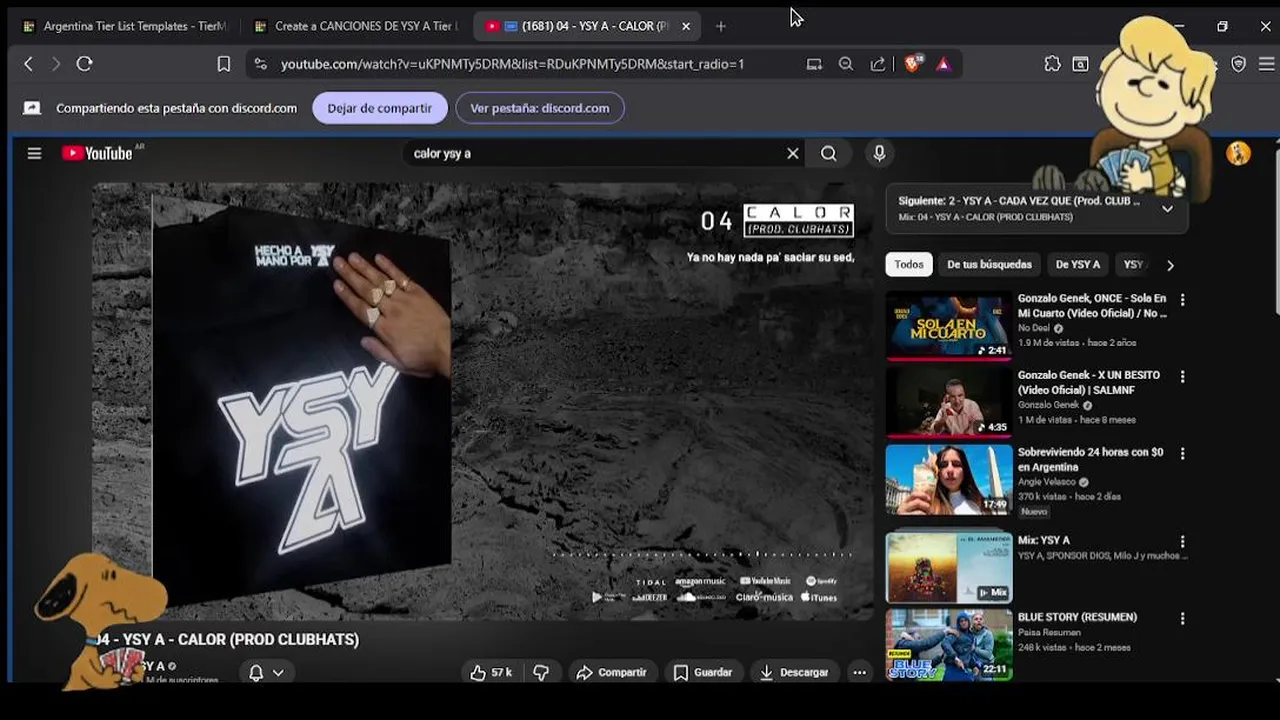
Task: Go back with the browser back arrow
Action: pos(28,64)
